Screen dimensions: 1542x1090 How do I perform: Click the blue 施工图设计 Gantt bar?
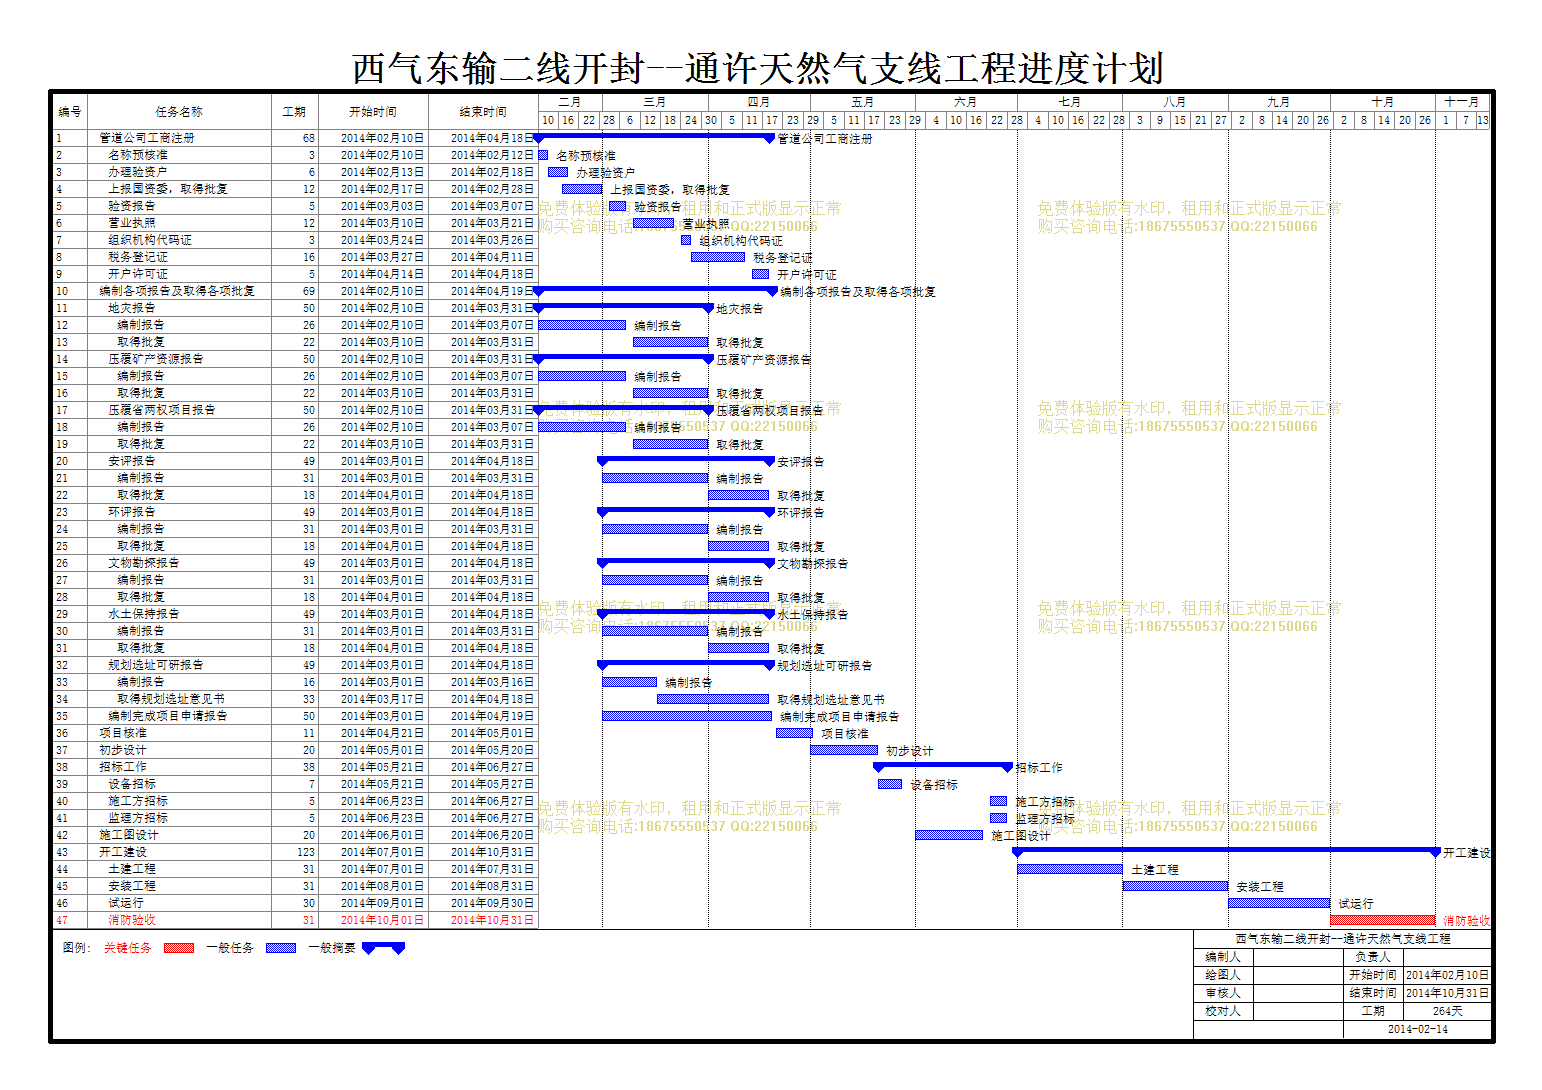click(x=949, y=835)
